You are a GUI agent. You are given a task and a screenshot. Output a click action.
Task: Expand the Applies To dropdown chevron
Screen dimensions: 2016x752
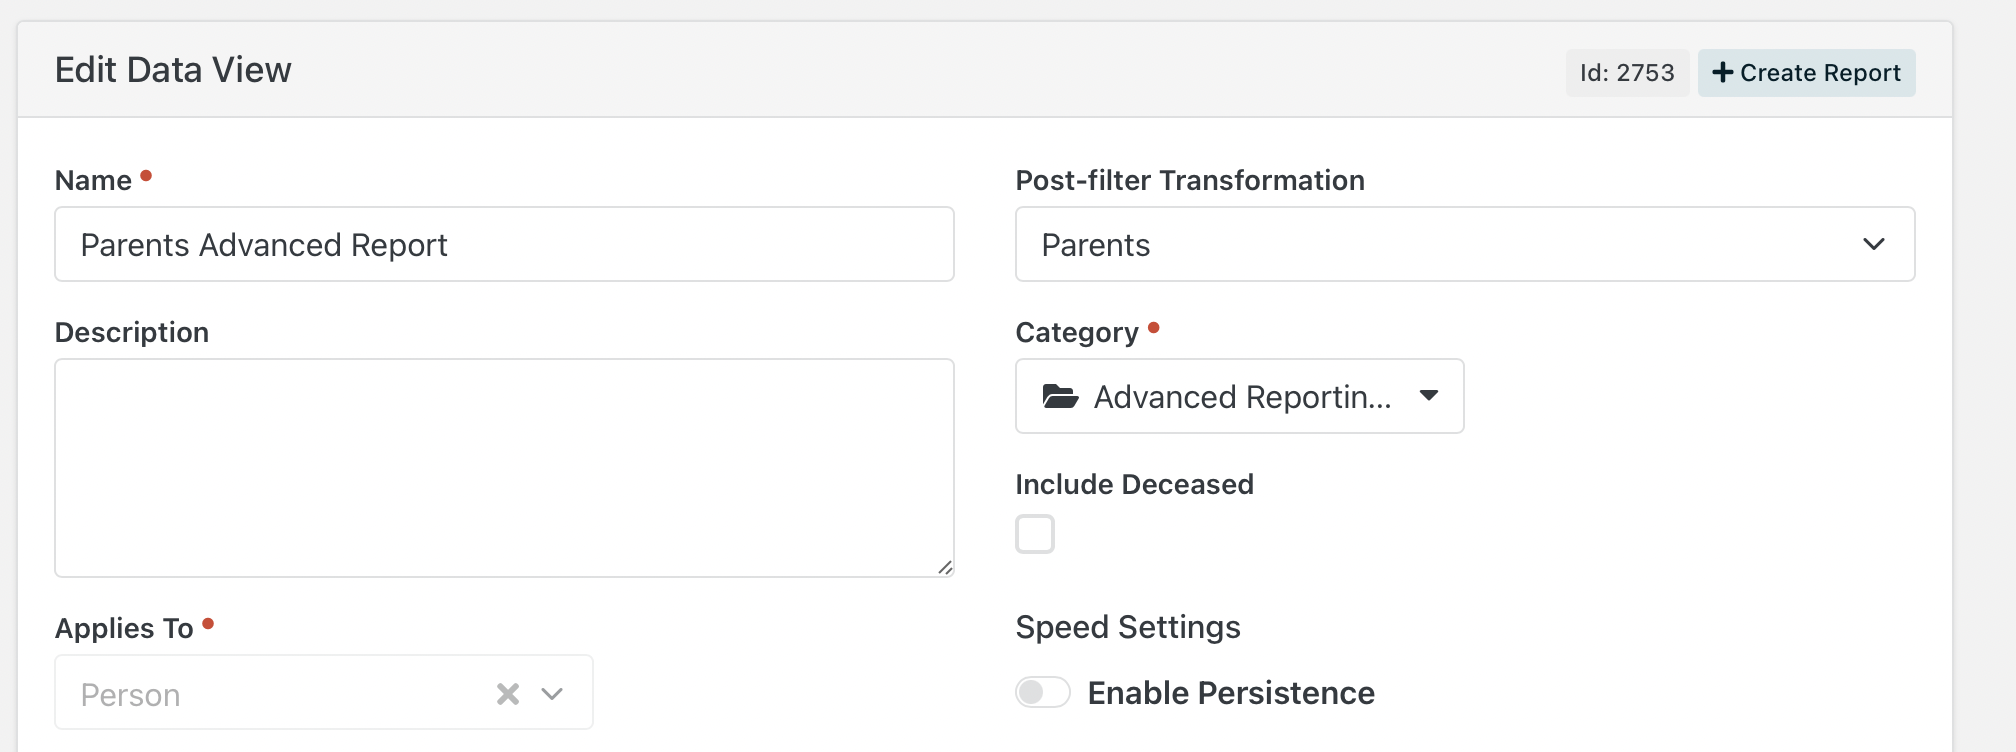pos(552,693)
